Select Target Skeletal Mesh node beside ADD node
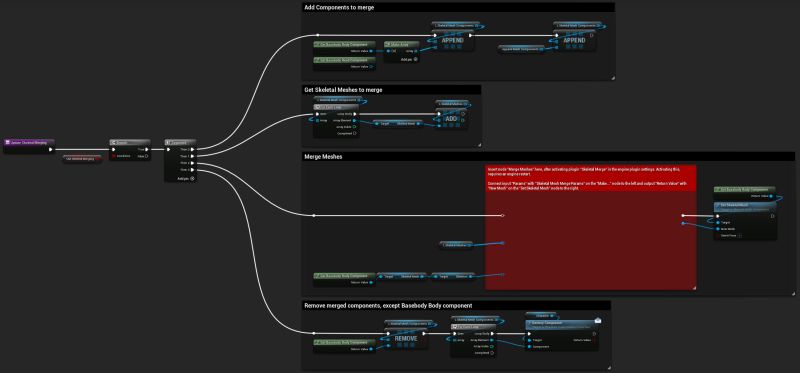 (x=397, y=123)
